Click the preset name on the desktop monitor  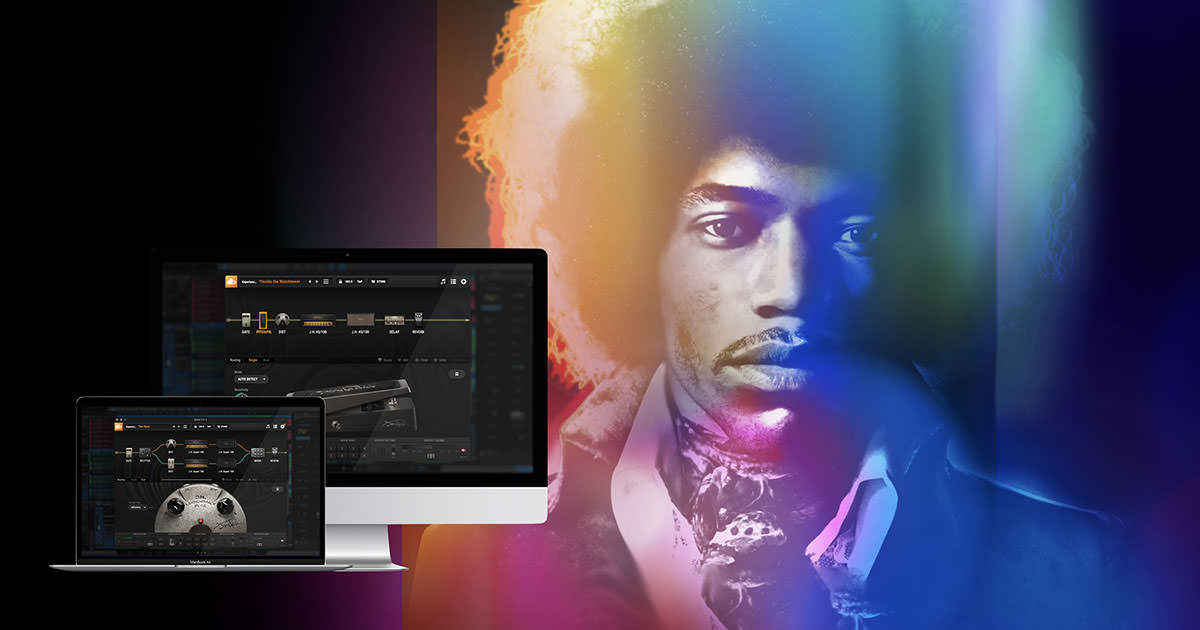[279, 282]
